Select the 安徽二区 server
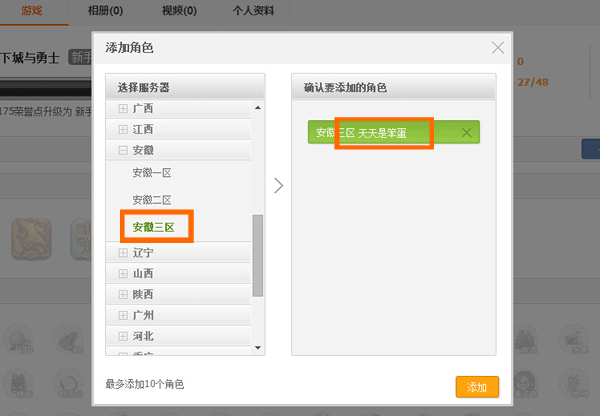This screenshot has height=416, width=600. pos(152,200)
